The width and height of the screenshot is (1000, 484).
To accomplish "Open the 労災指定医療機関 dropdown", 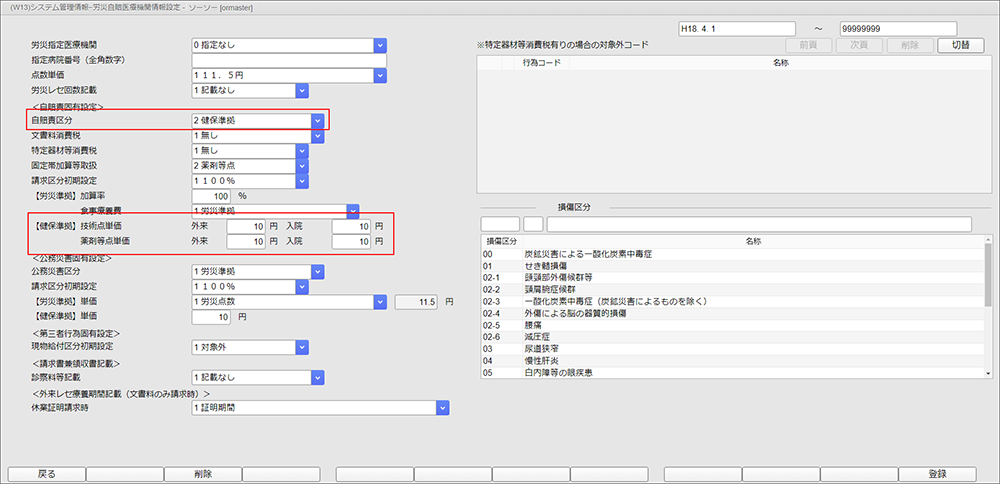I will 379,45.
